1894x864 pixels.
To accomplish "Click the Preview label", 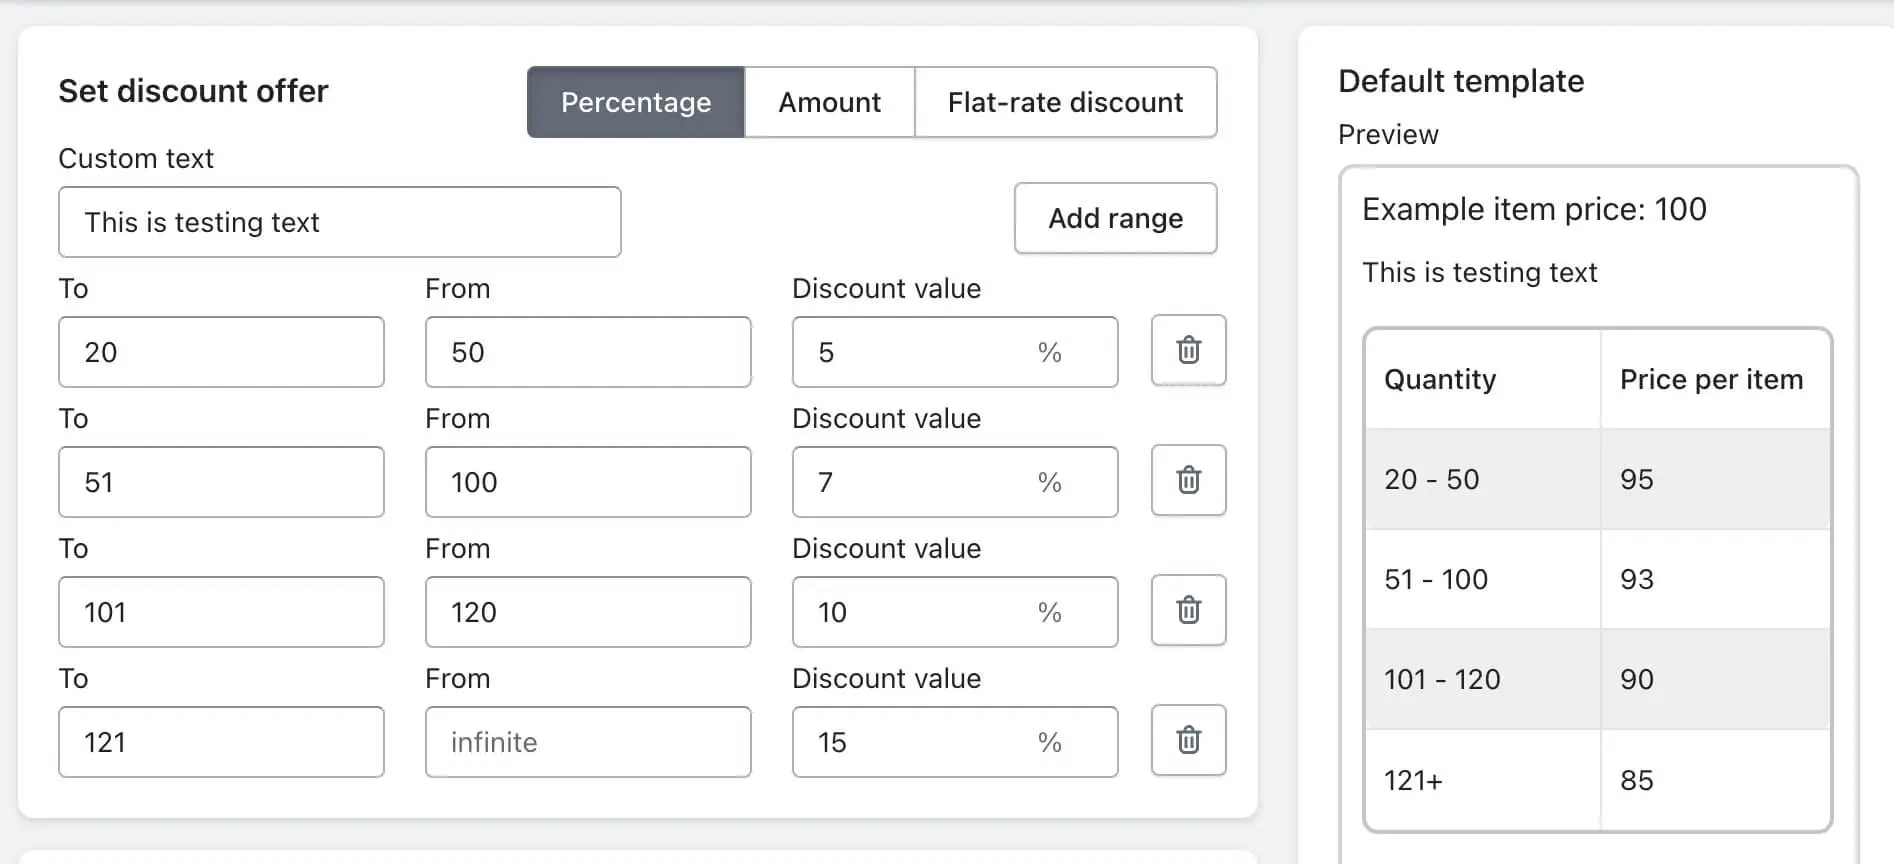I will [x=1388, y=134].
